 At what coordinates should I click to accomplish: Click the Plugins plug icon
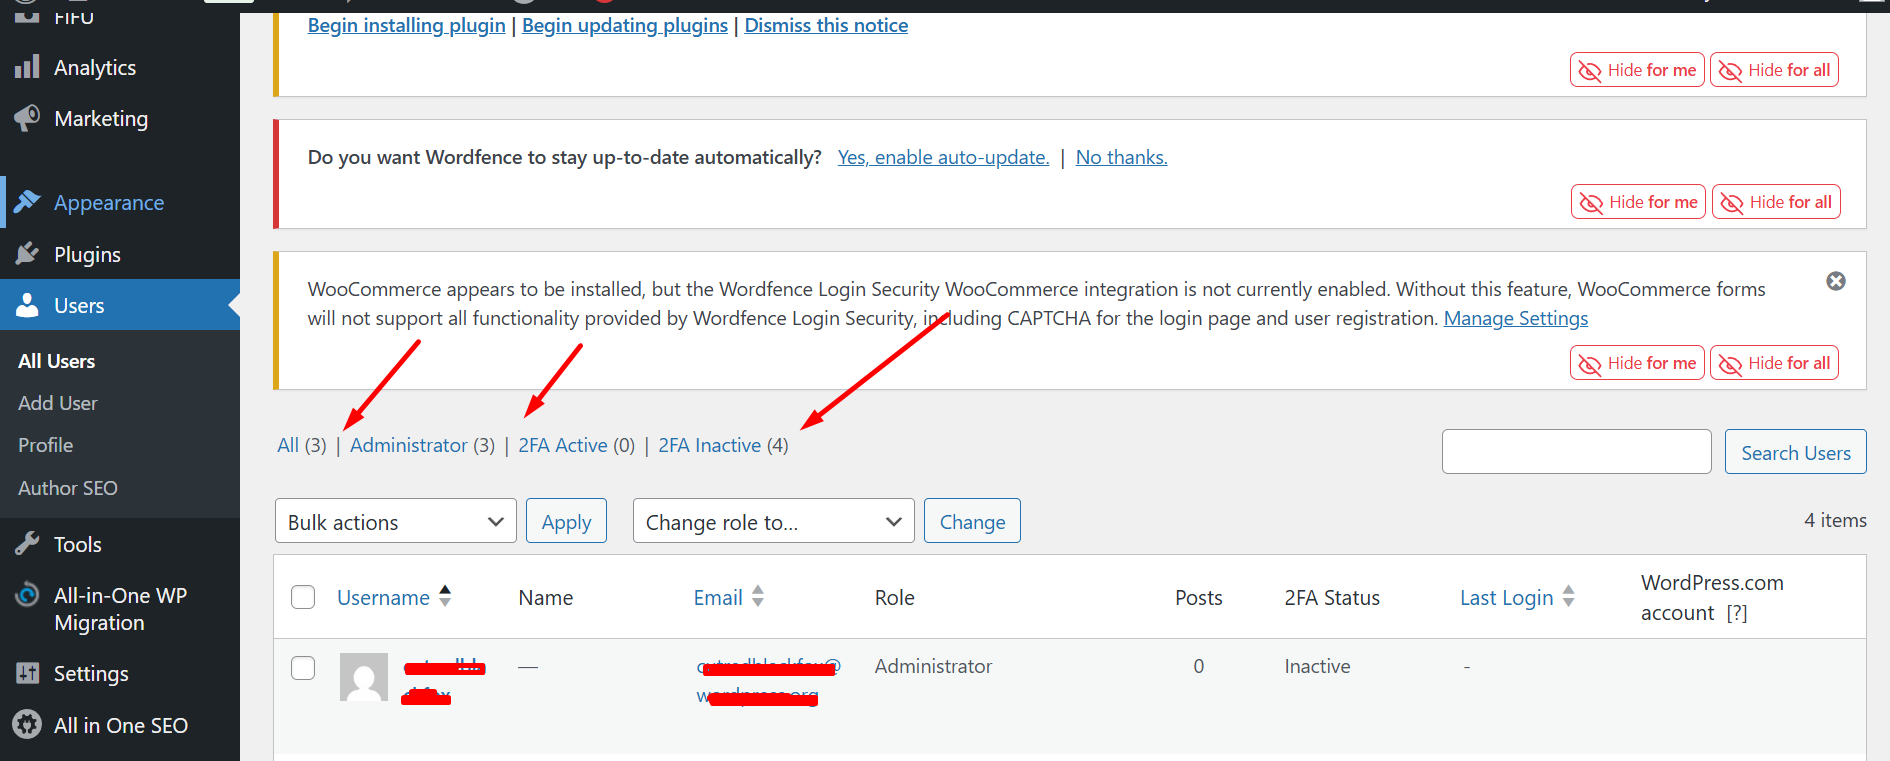[27, 254]
